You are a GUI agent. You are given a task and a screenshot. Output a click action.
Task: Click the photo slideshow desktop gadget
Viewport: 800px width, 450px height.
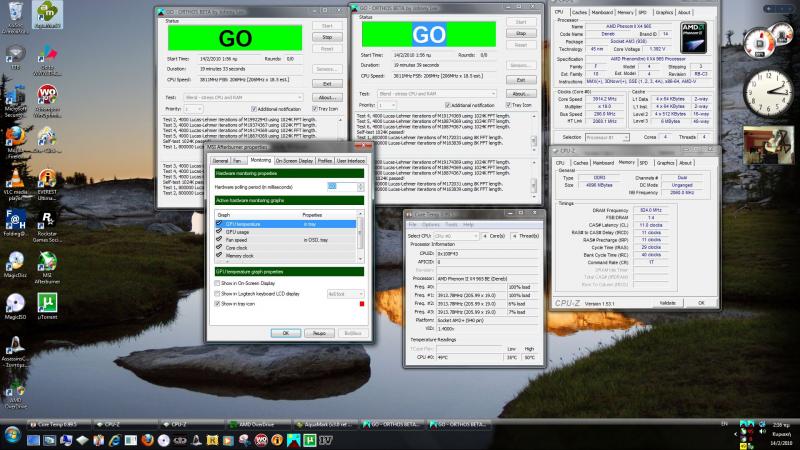768,145
